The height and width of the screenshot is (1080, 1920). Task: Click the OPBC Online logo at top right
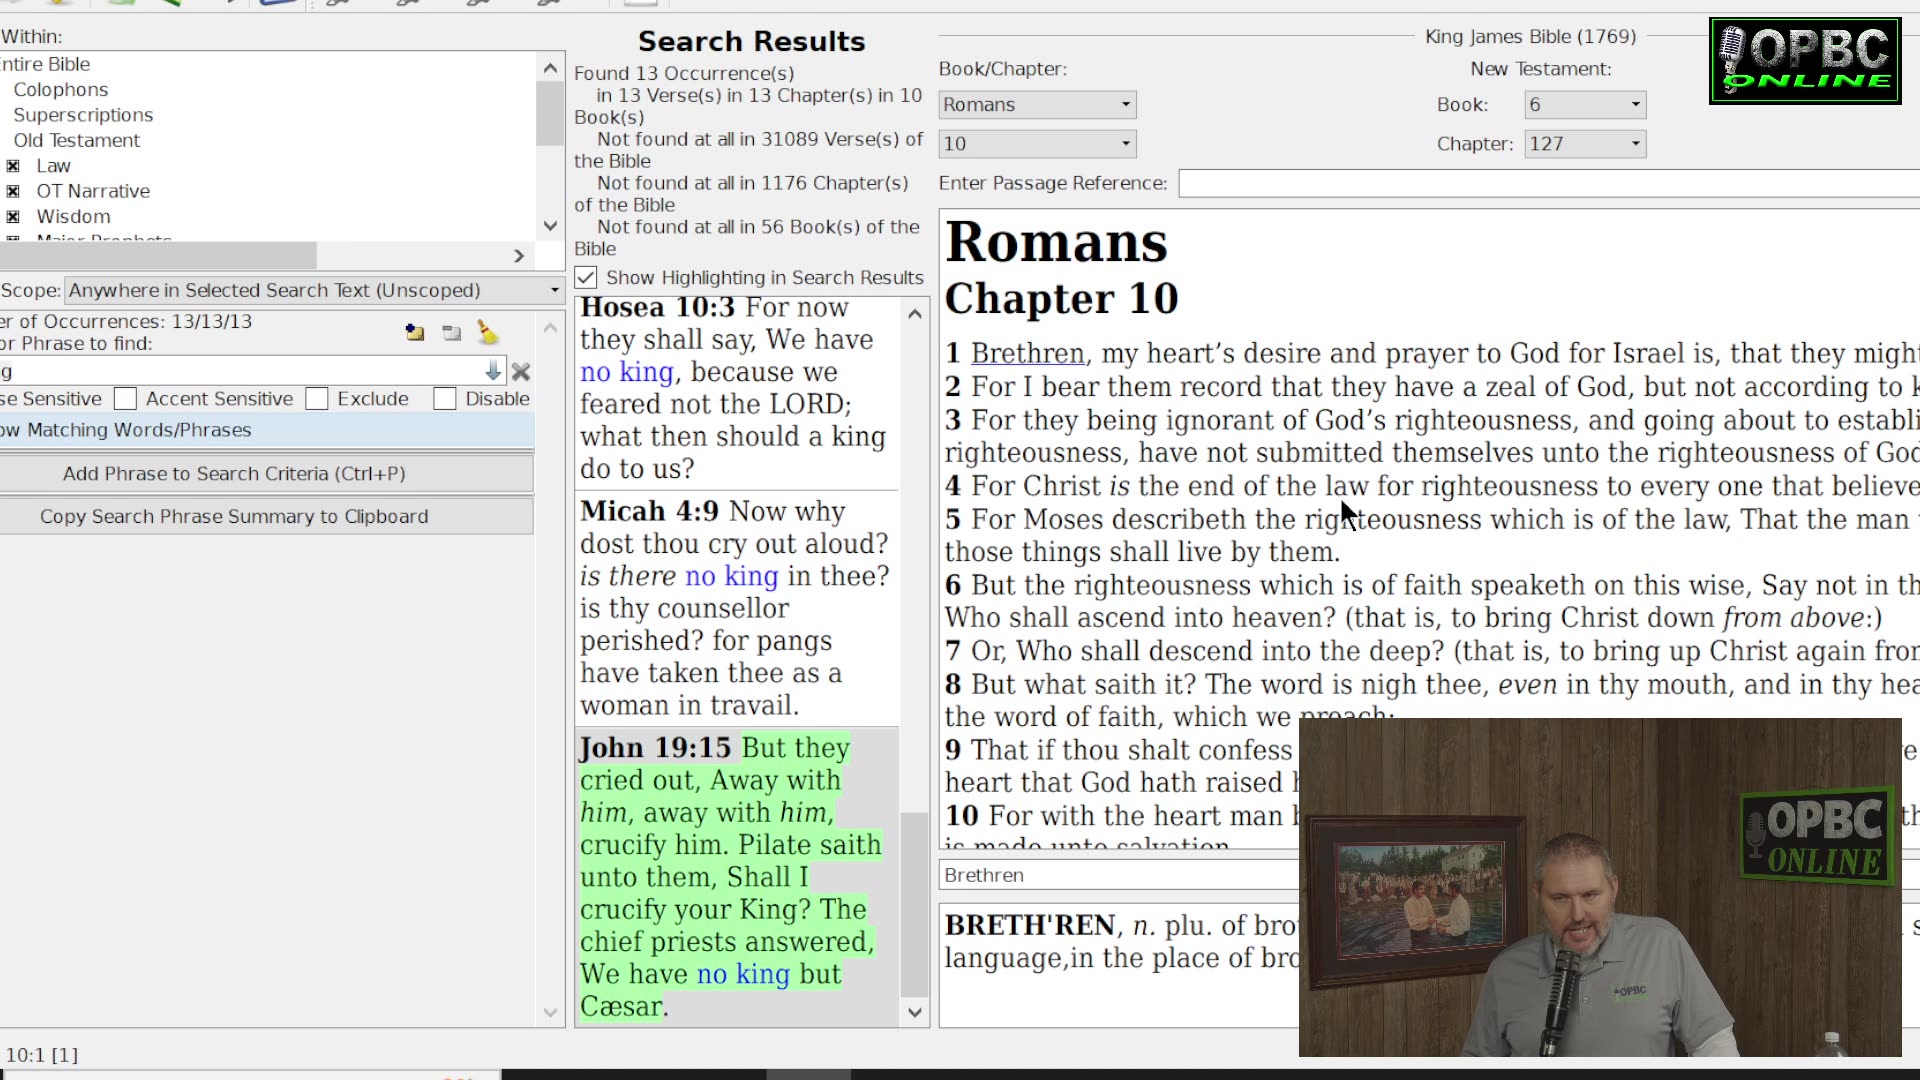[x=1805, y=61]
